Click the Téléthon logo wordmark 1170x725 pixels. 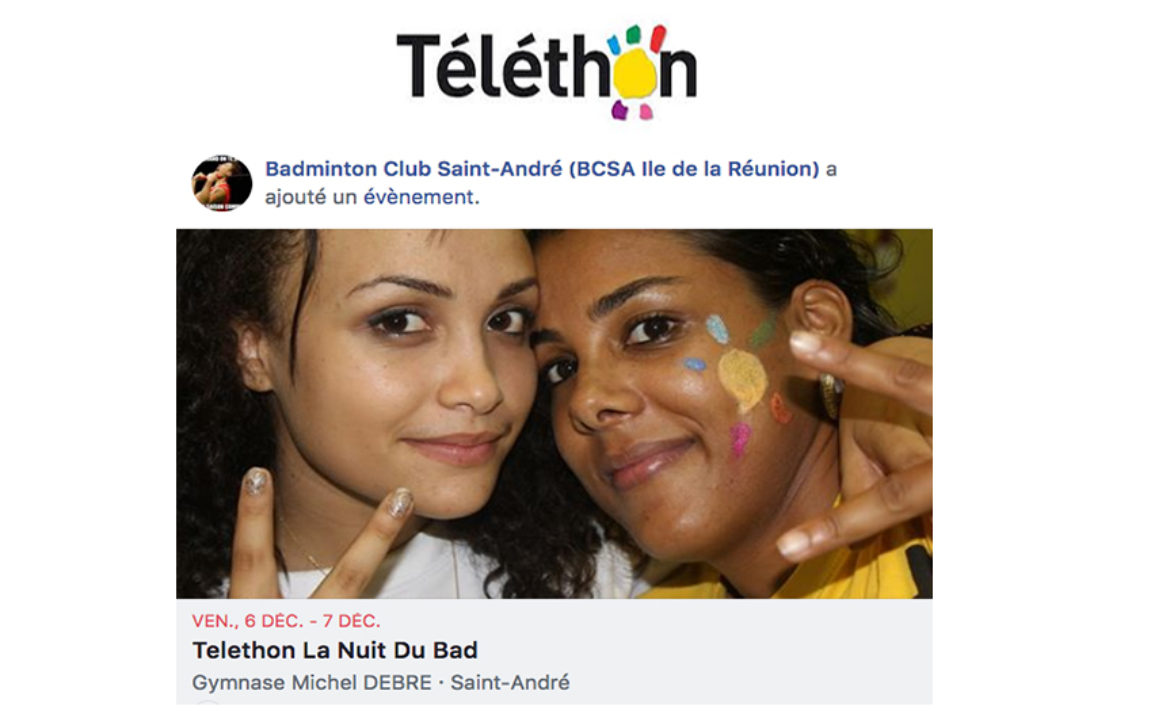point(546,72)
